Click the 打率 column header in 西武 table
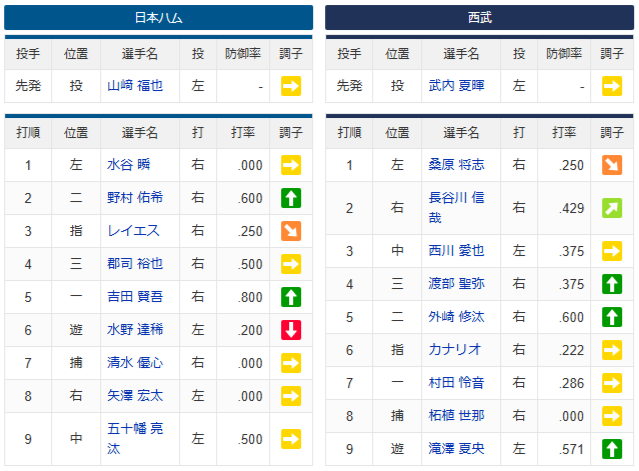Viewport: 639px width, 471px height. (x=564, y=132)
